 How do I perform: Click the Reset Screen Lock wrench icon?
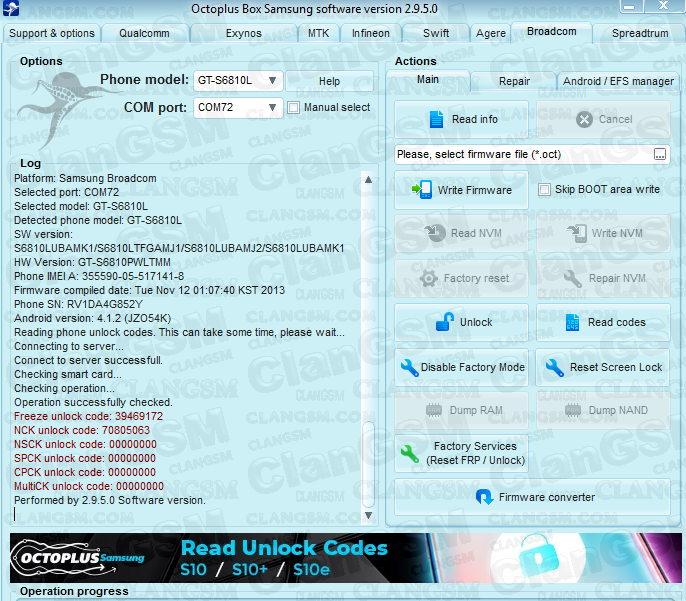(x=554, y=367)
